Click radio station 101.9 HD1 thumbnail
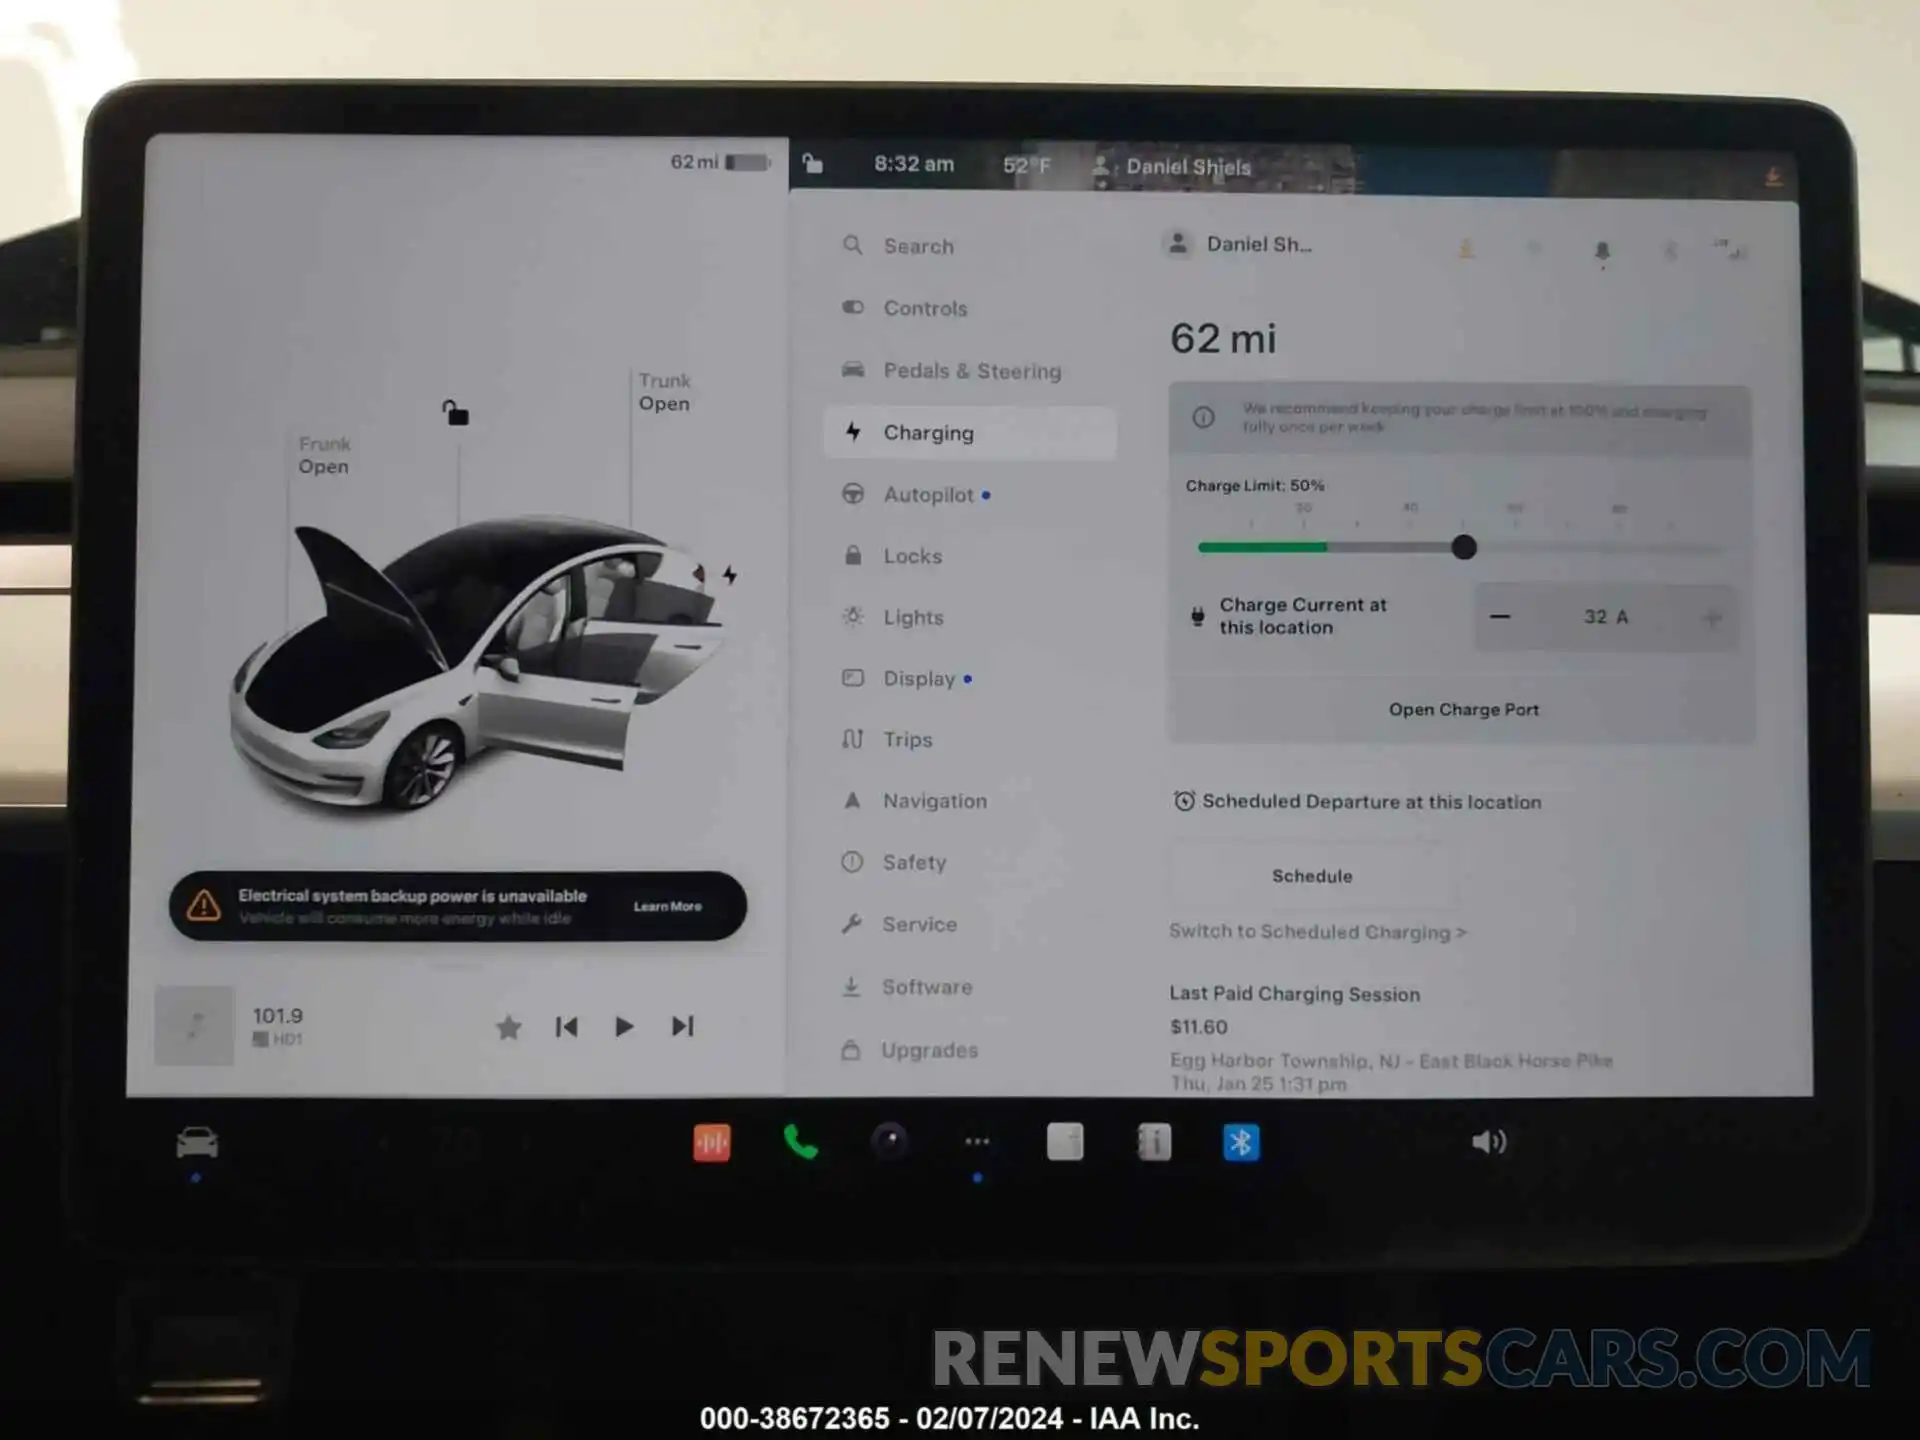 (x=192, y=1026)
